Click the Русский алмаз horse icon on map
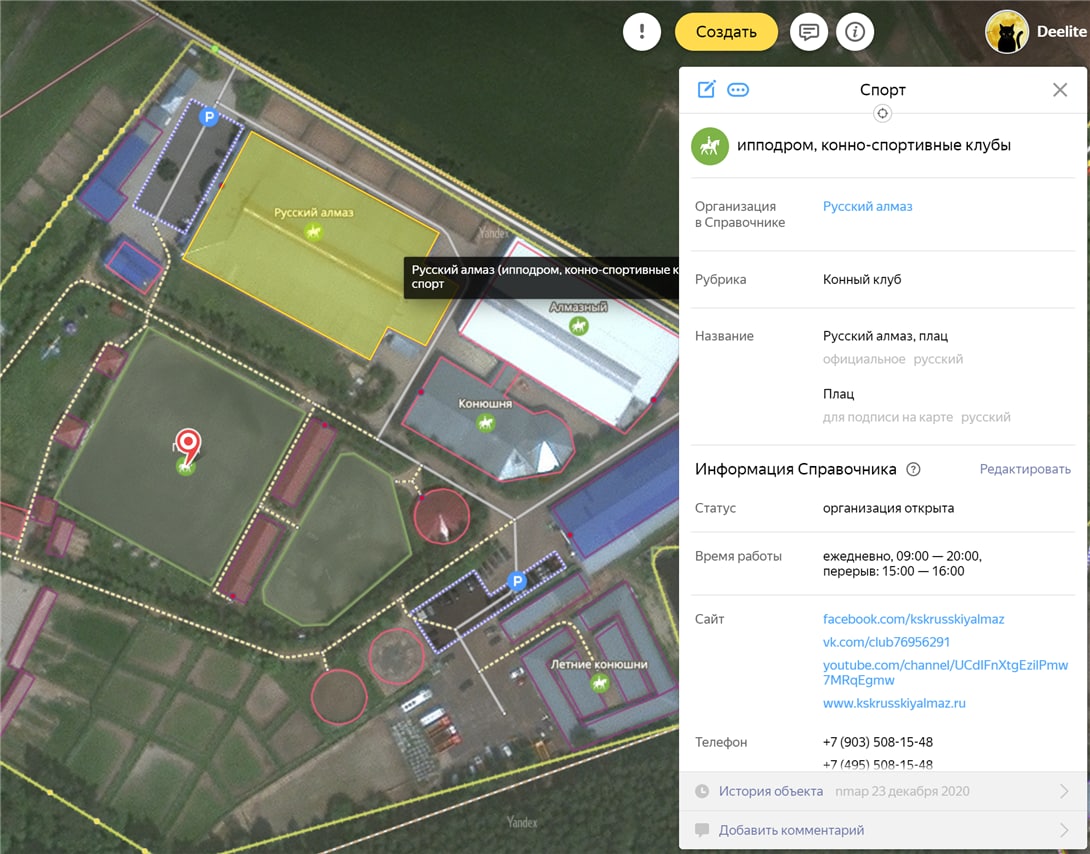 tap(314, 231)
